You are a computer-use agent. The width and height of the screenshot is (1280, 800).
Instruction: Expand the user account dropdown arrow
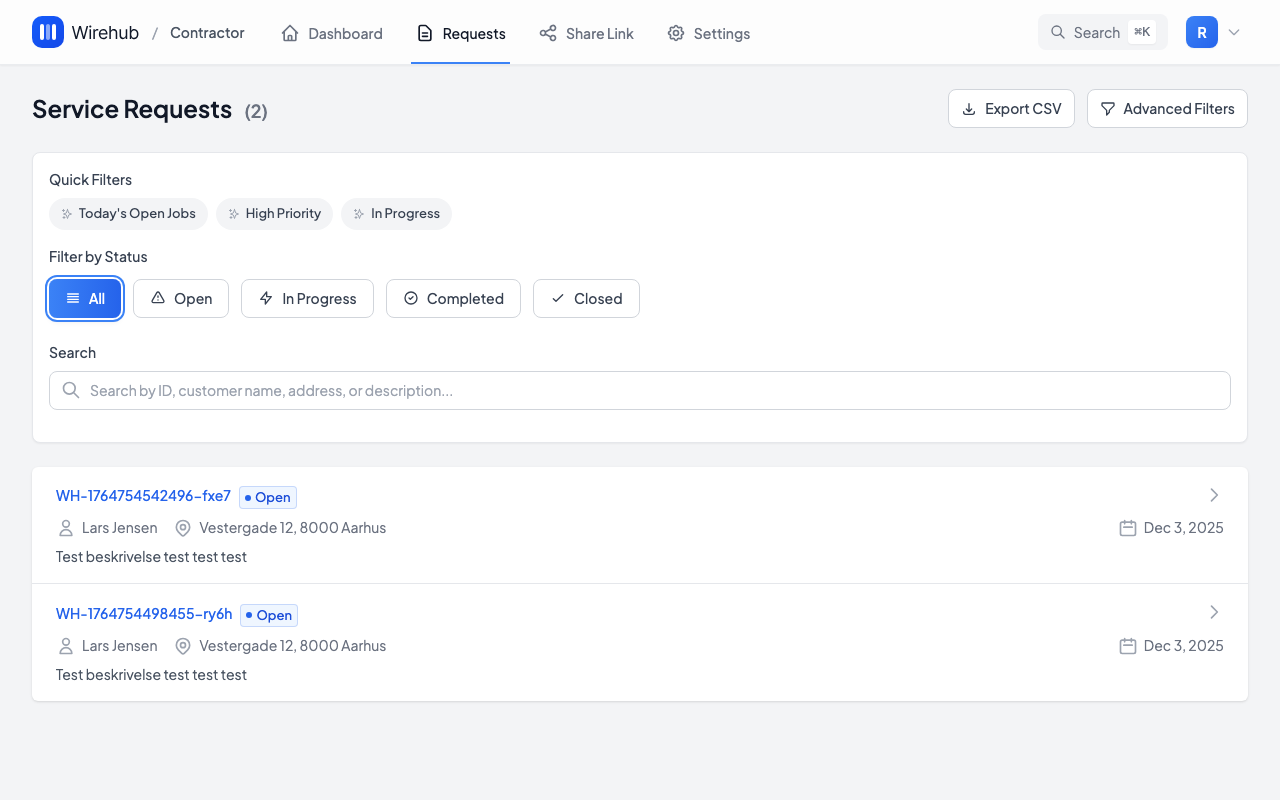point(1234,32)
